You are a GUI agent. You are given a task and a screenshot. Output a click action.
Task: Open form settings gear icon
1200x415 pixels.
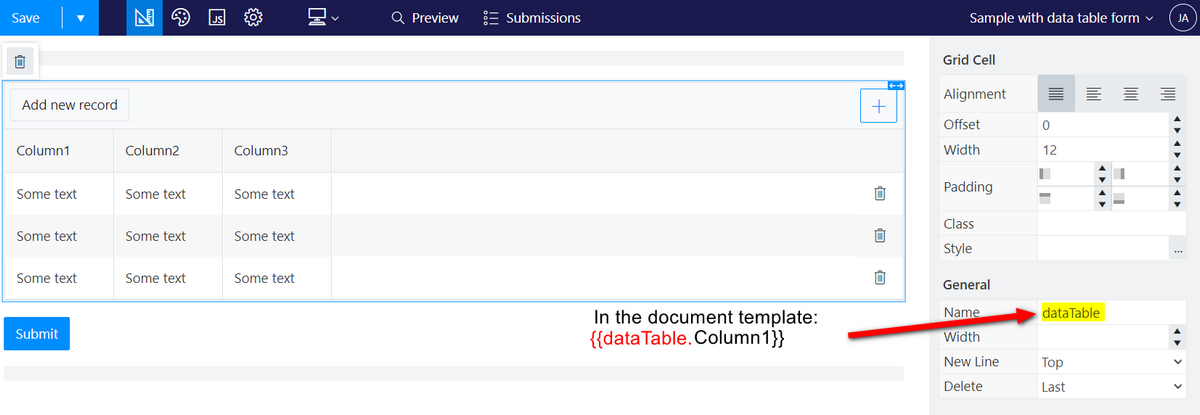[253, 18]
